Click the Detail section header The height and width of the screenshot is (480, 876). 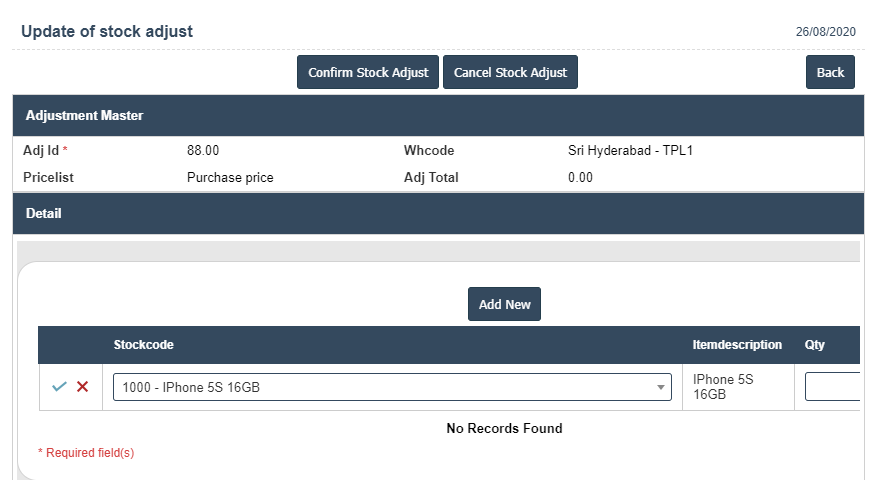click(x=44, y=214)
